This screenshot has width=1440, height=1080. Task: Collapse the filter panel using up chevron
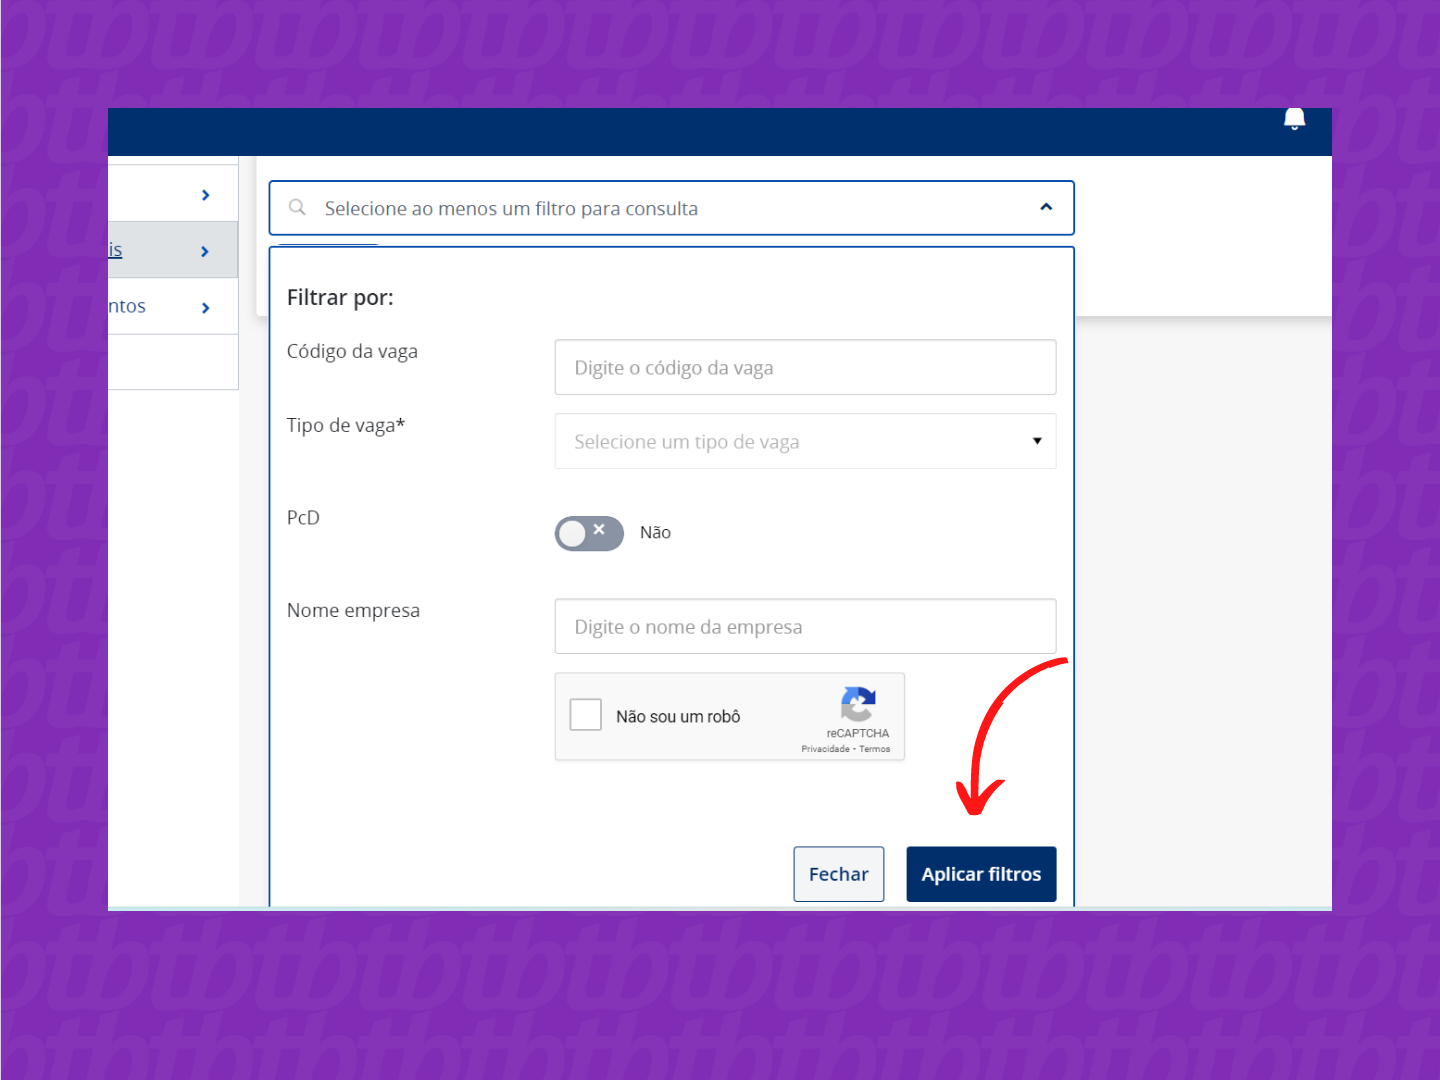point(1046,207)
